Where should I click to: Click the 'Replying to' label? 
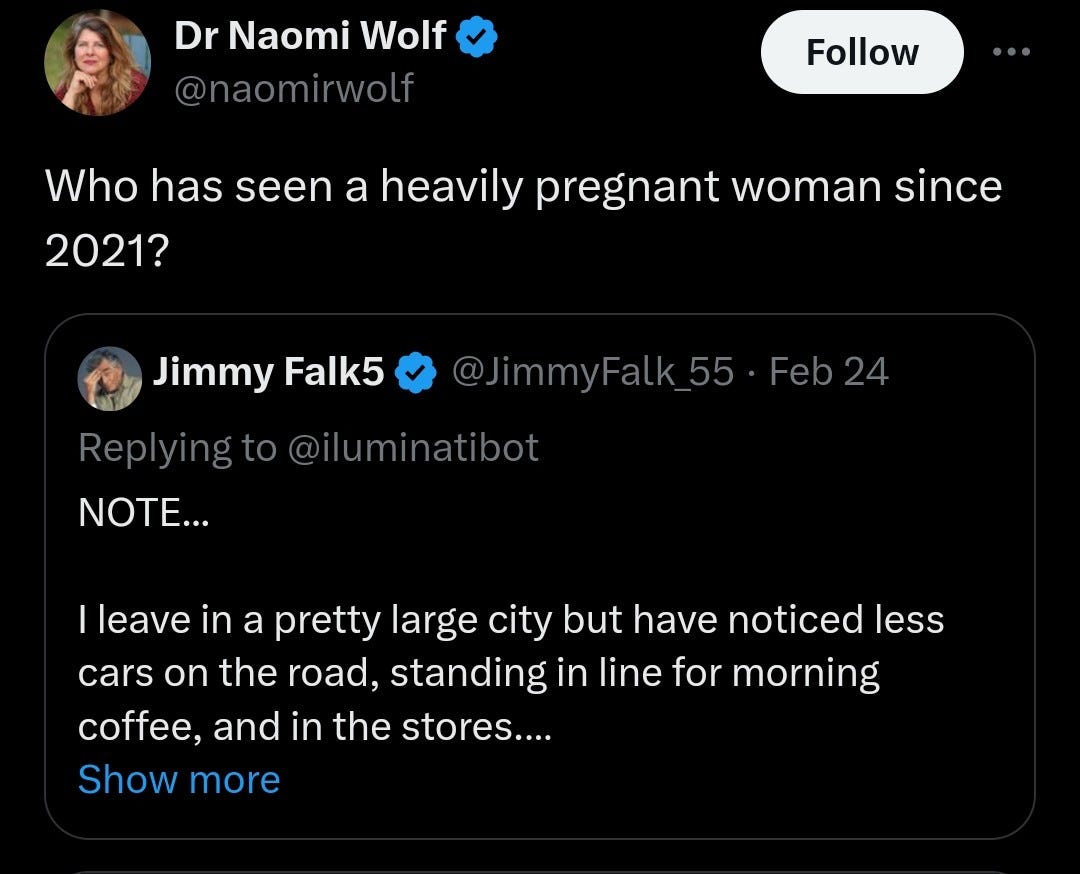[178, 448]
